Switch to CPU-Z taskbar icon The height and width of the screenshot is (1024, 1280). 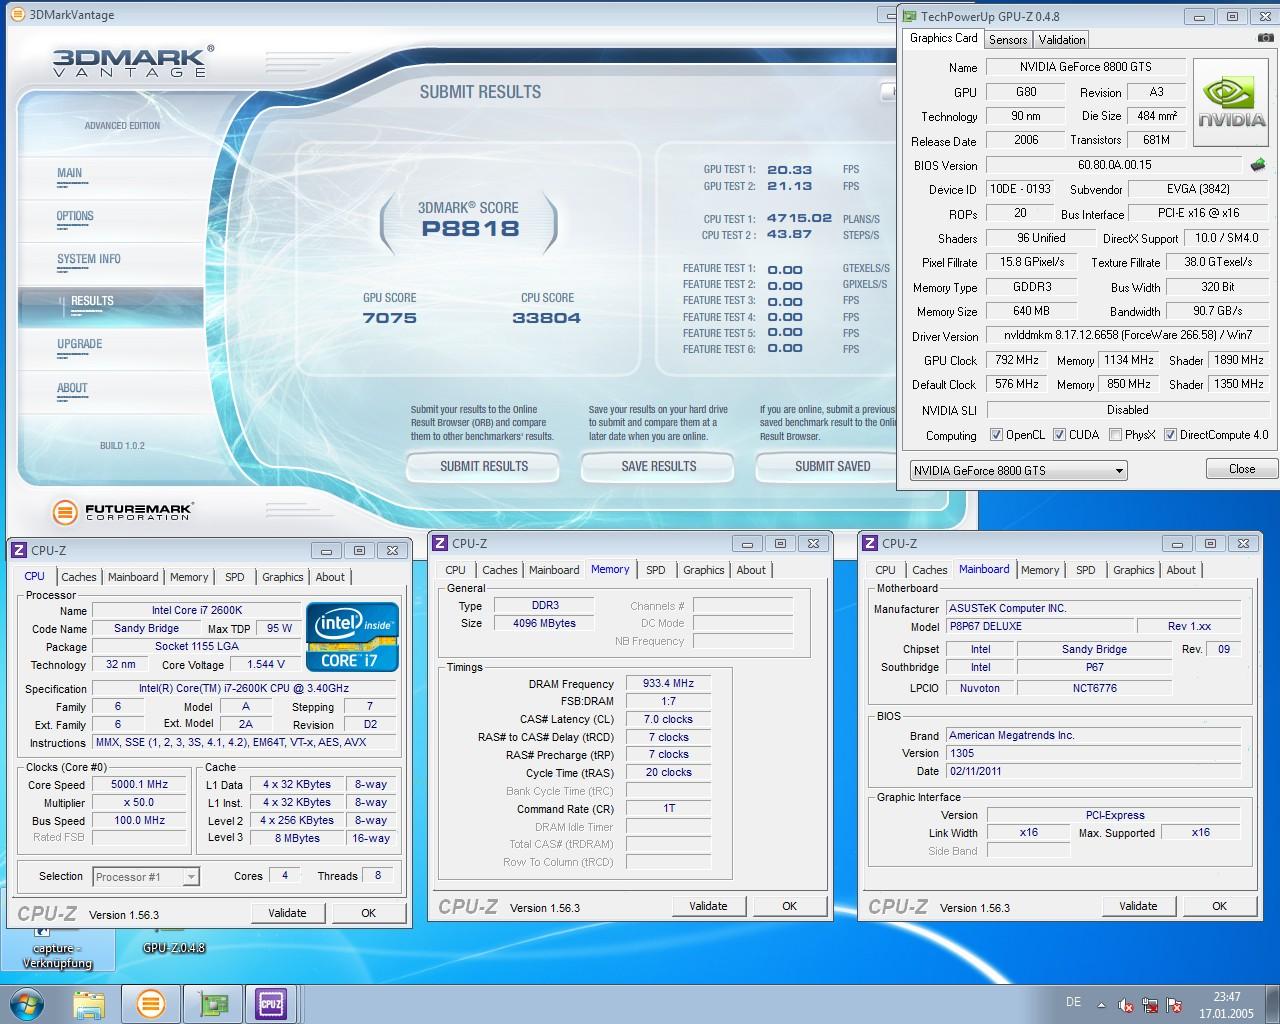click(x=271, y=1003)
